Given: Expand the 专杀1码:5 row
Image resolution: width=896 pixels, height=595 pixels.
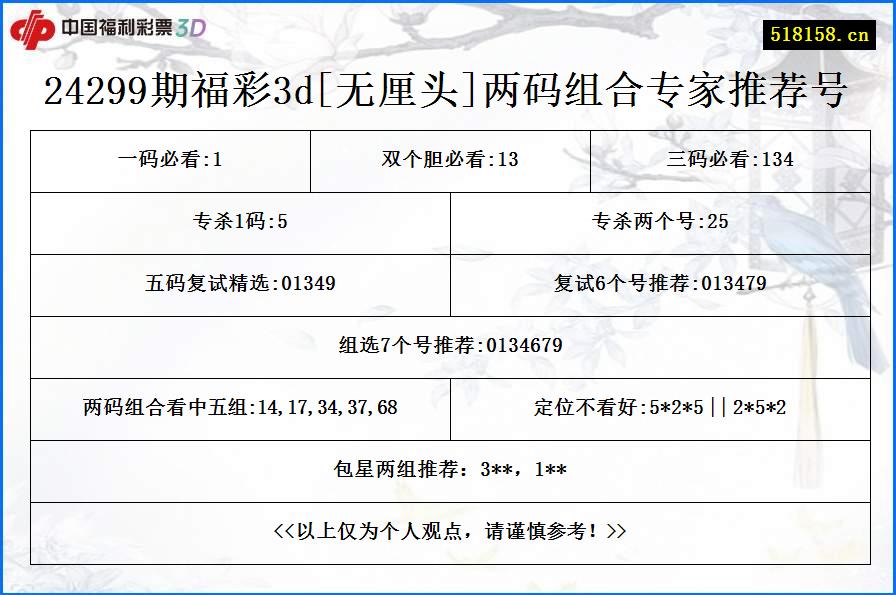Looking at the screenshot, I should pyautogui.click(x=238, y=222).
